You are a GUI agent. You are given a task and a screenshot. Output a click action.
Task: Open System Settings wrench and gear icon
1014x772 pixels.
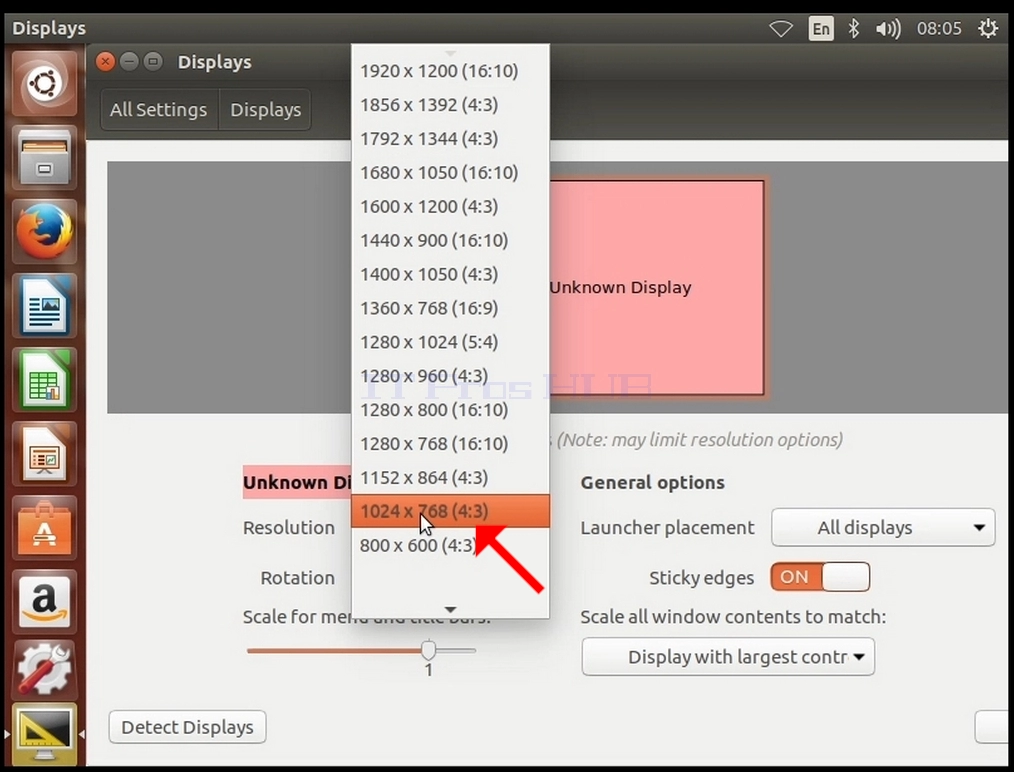pos(44,669)
